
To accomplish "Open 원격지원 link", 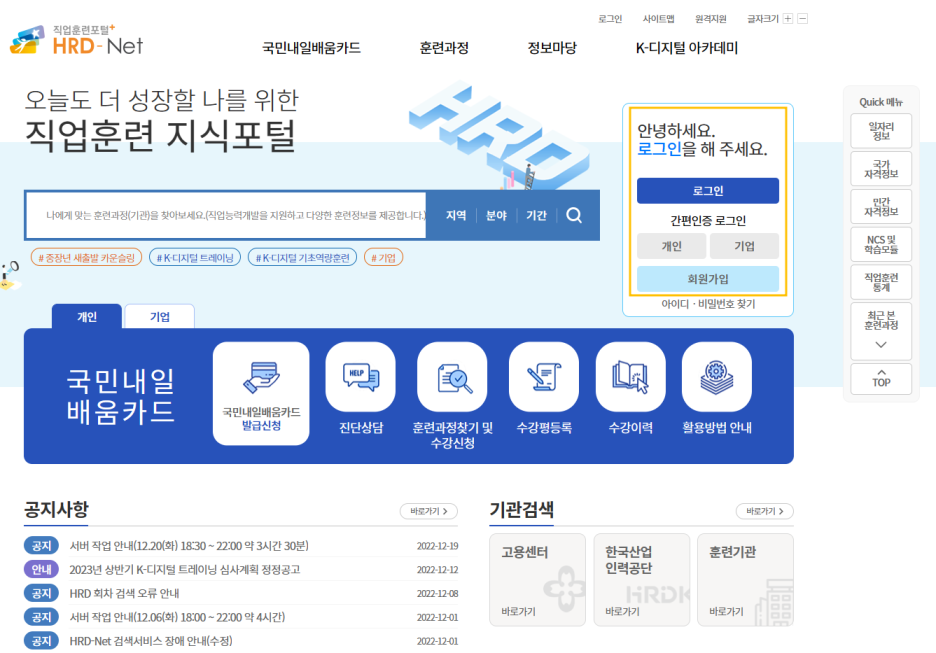I will (x=710, y=19).
